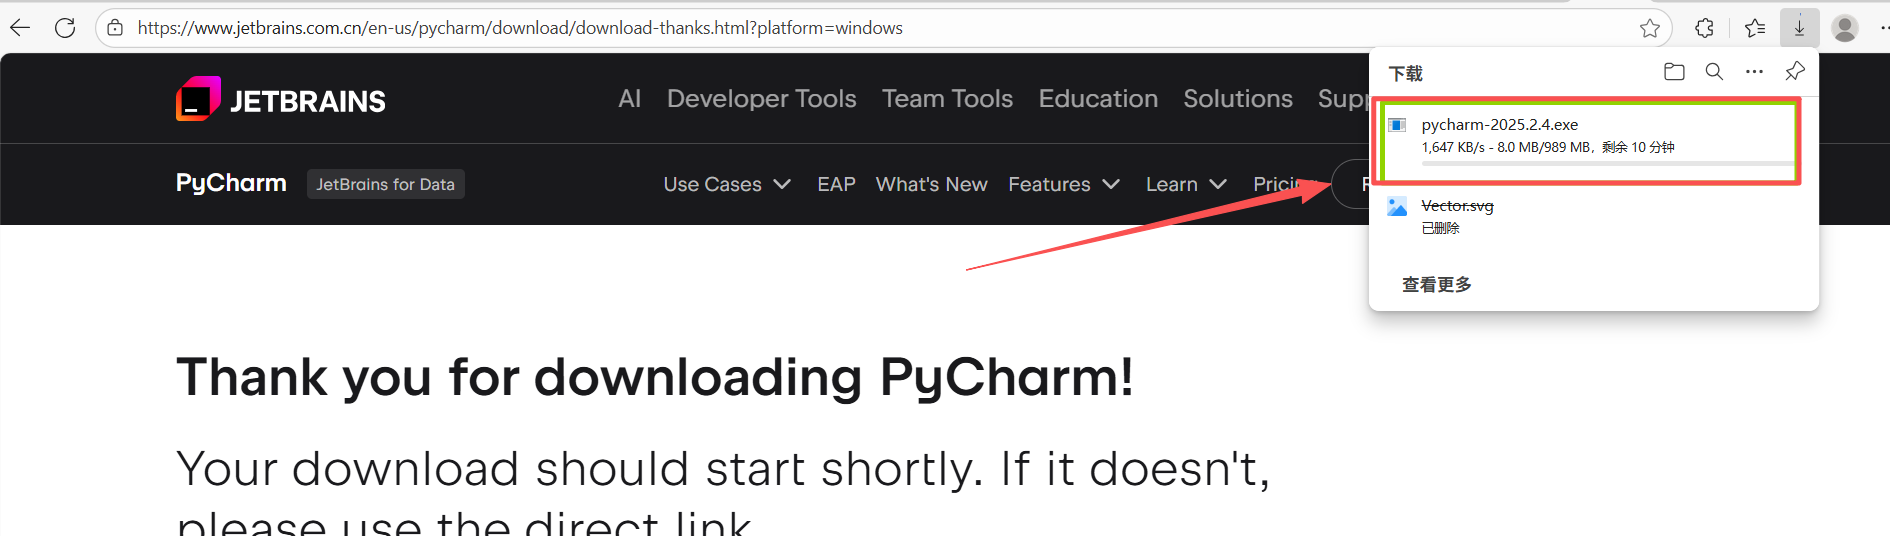Open the Education menu
Image resolution: width=1890 pixels, height=536 pixels.
click(1098, 98)
